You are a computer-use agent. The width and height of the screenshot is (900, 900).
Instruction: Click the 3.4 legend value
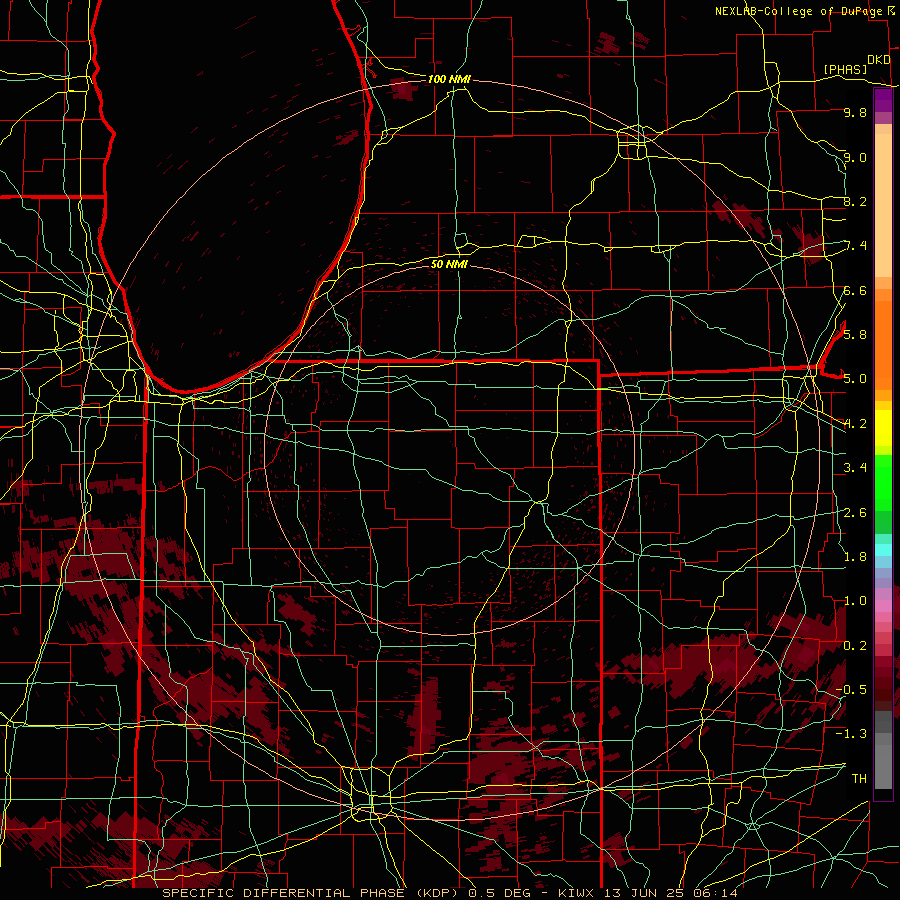[855, 468]
